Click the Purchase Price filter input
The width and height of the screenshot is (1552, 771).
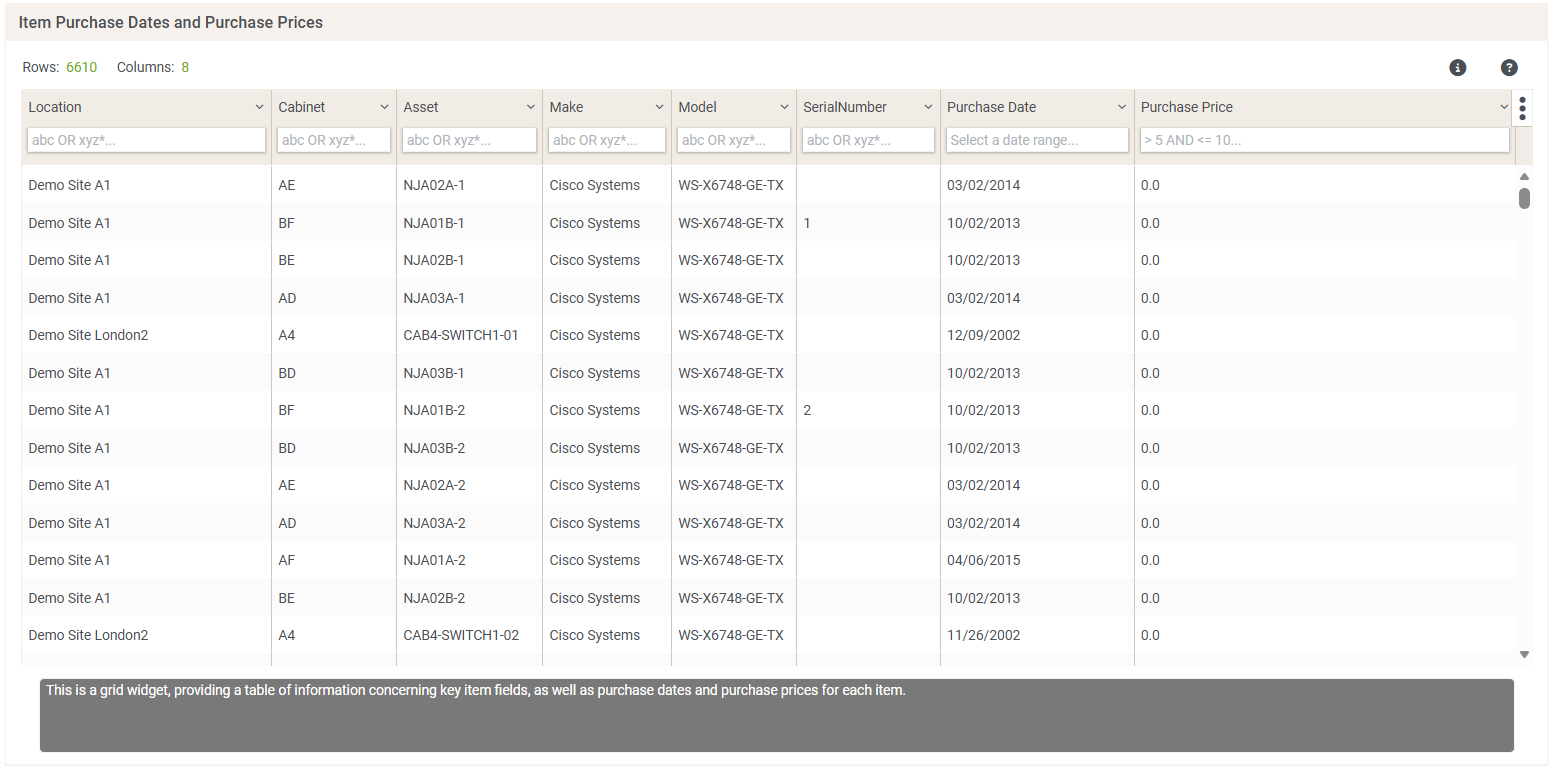[x=1324, y=140]
